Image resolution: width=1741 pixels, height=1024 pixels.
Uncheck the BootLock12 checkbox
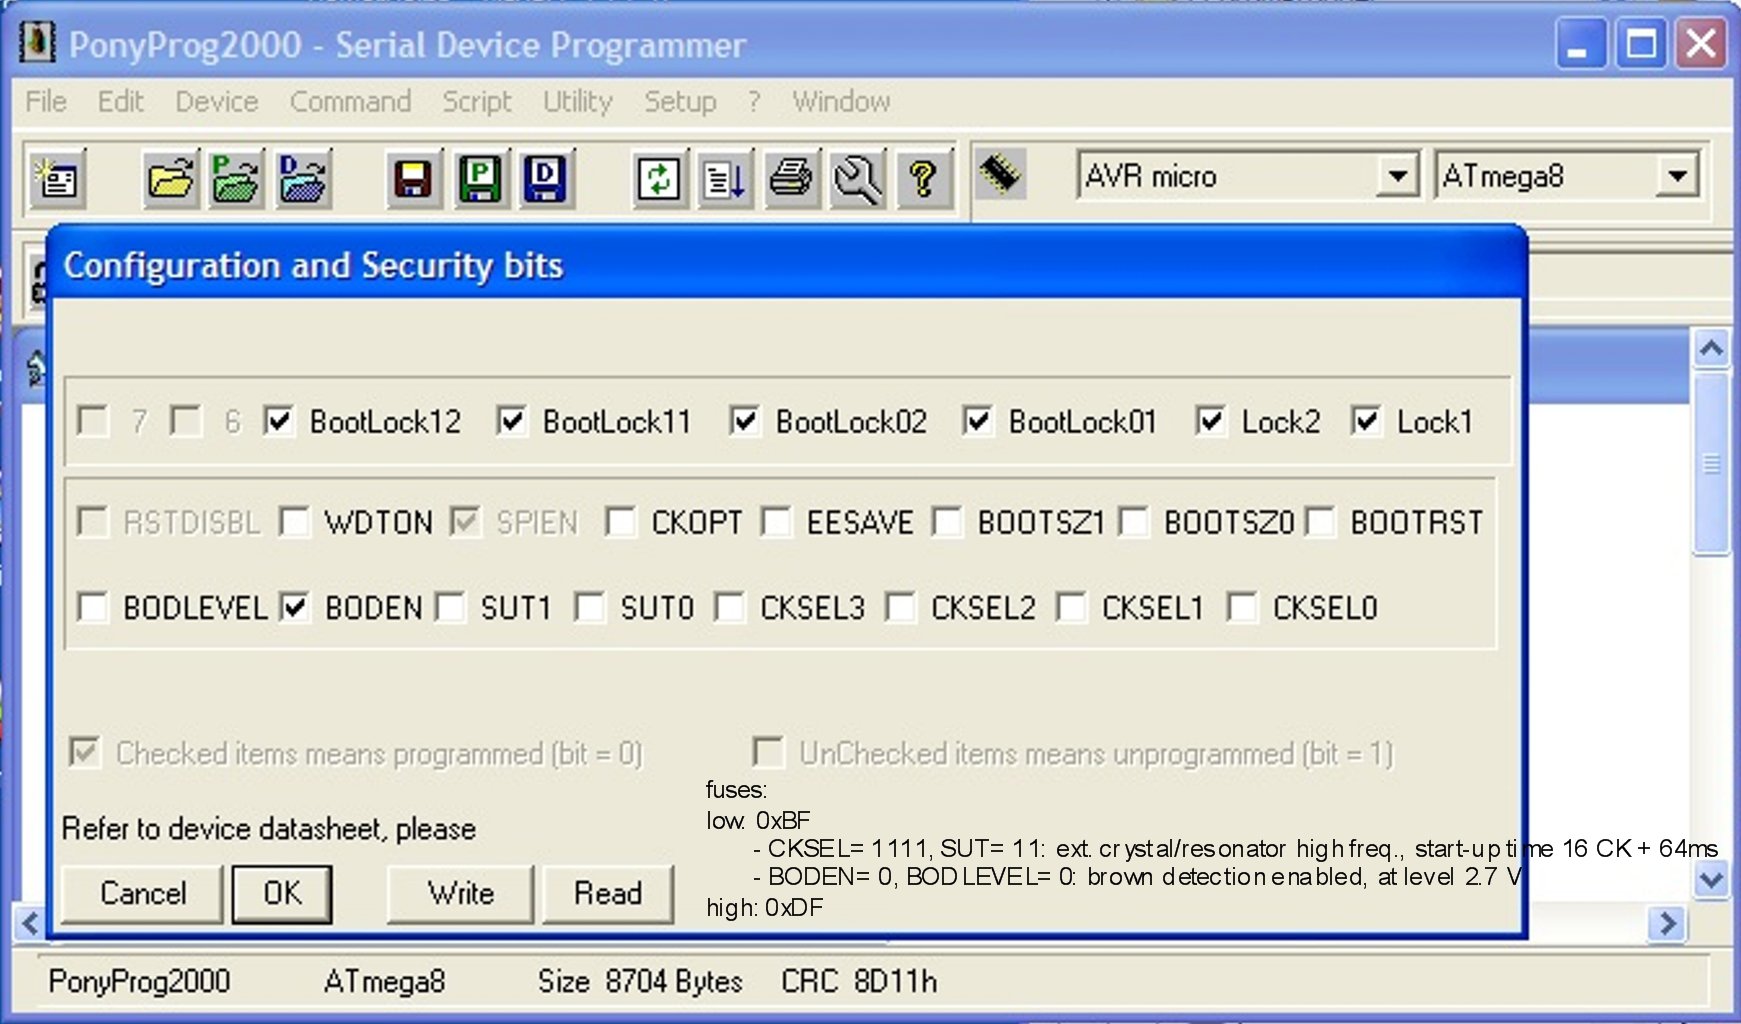(279, 421)
